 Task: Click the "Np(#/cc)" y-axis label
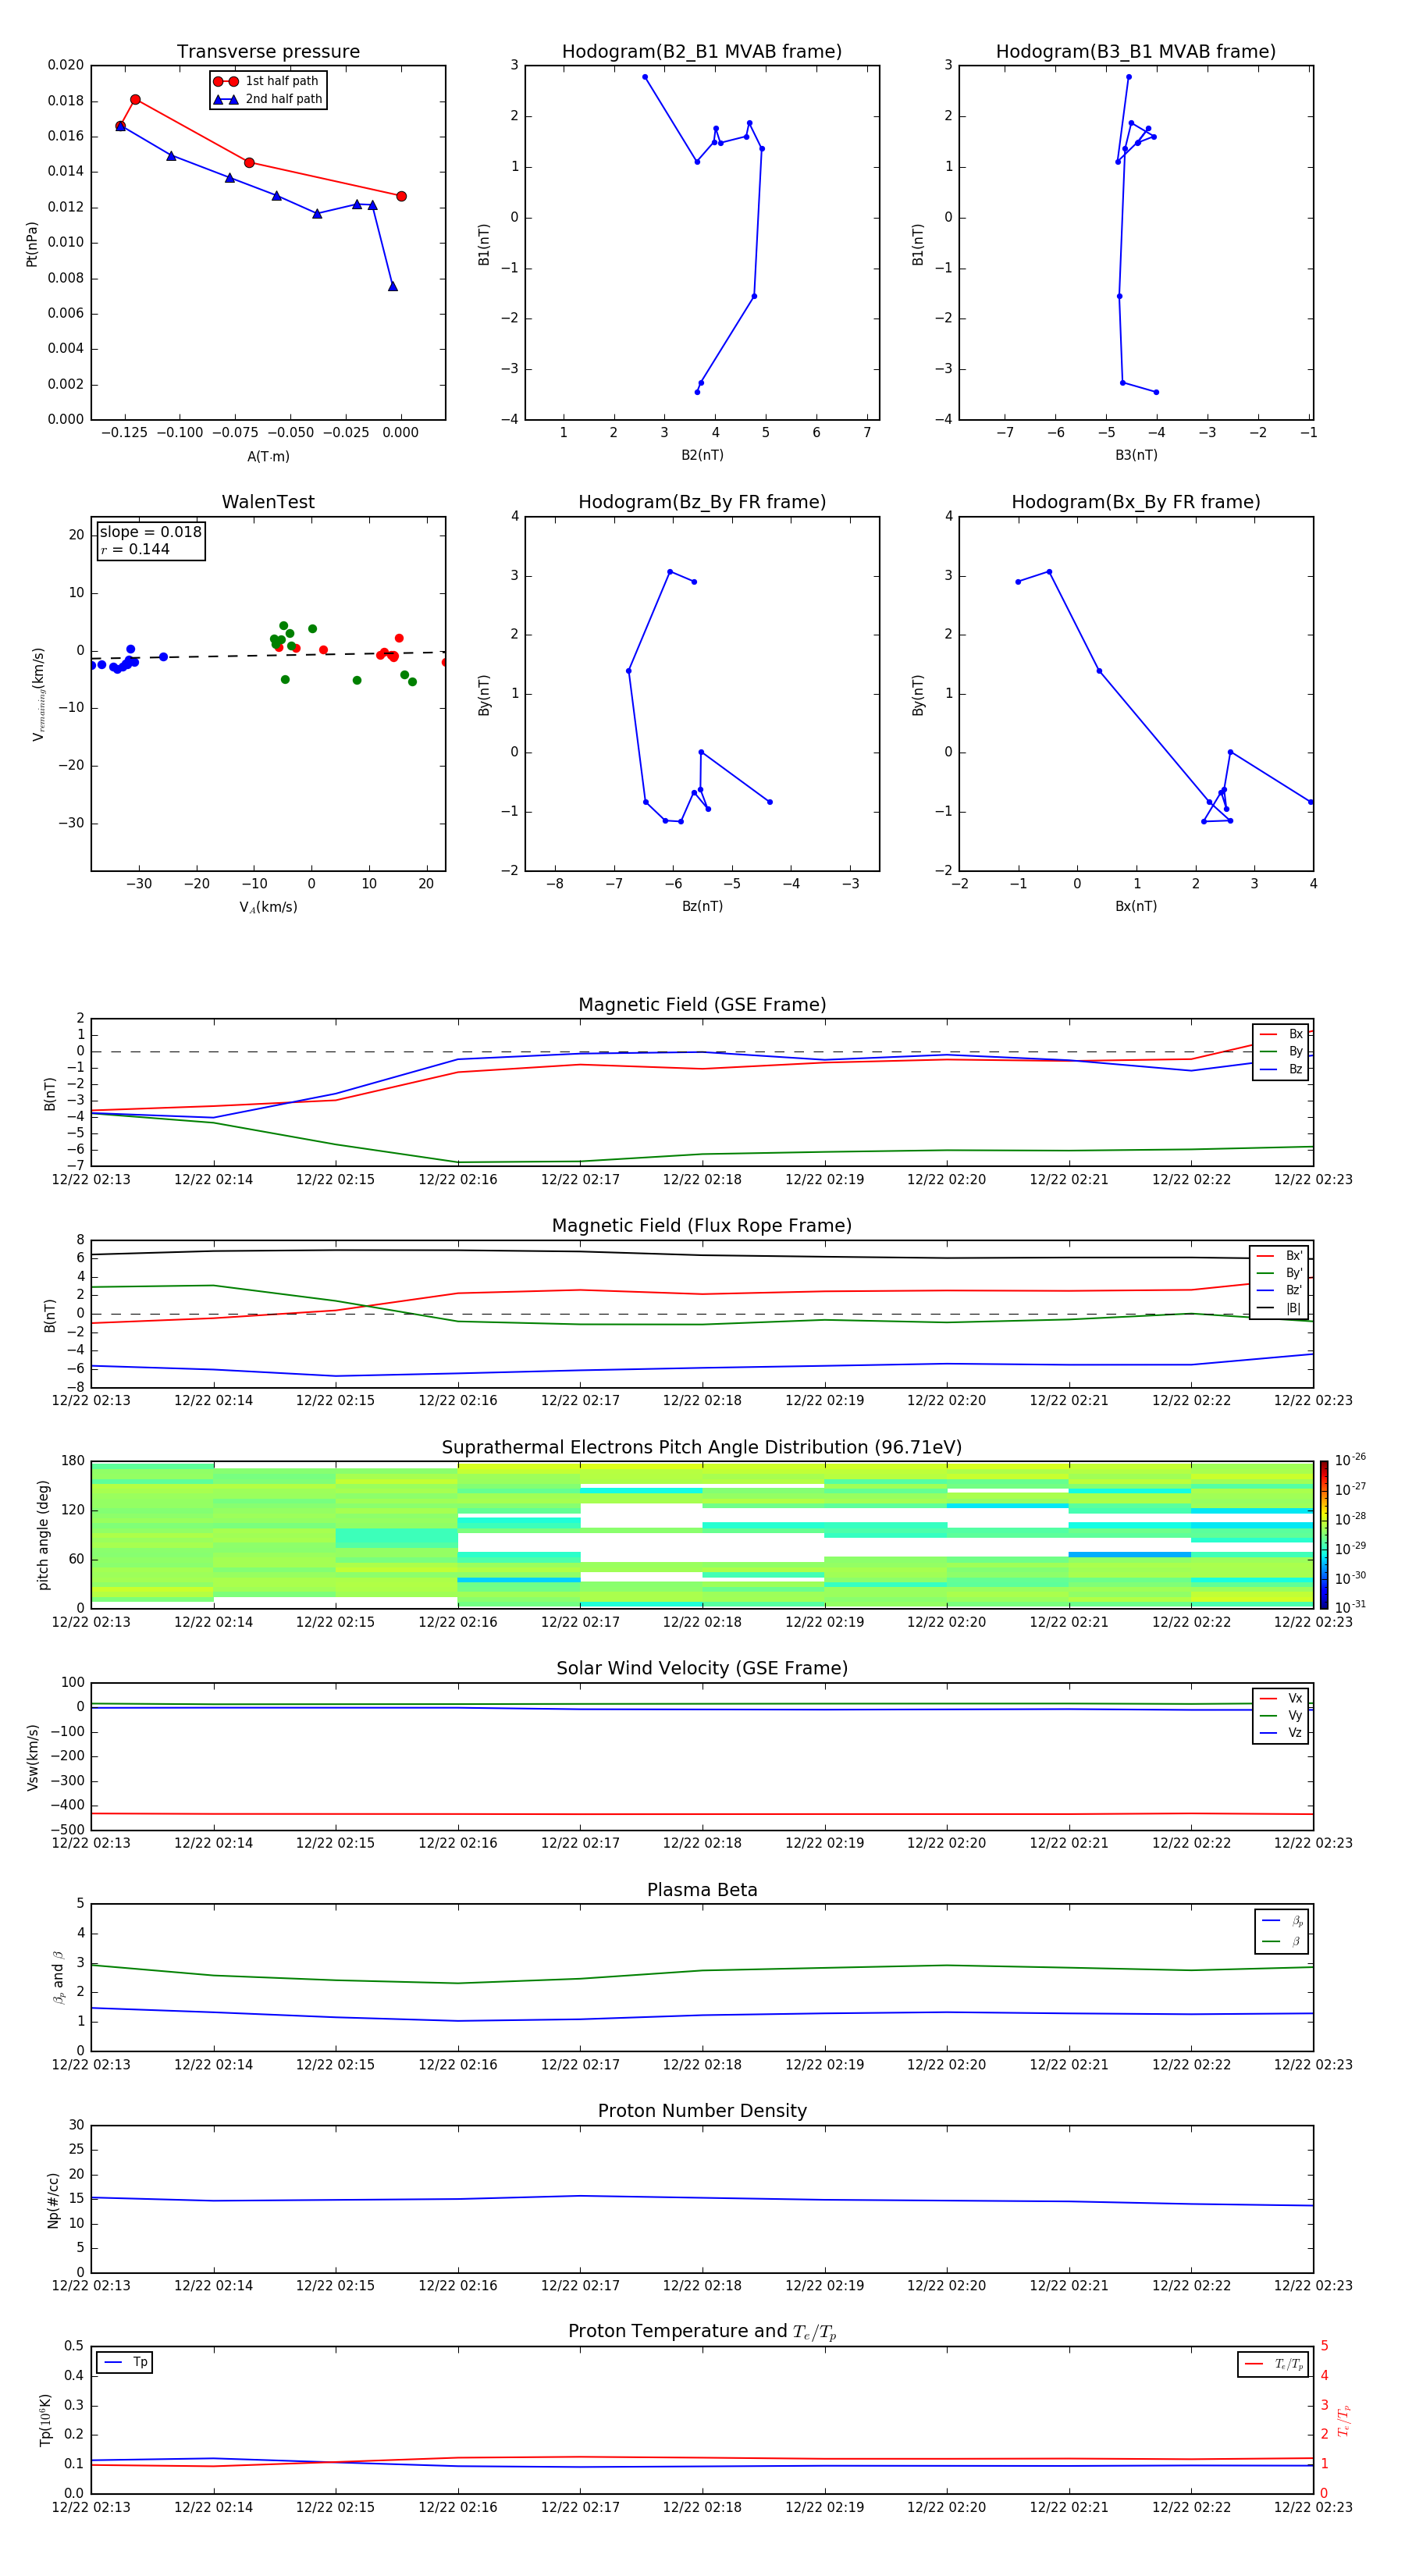coord(53,2200)
